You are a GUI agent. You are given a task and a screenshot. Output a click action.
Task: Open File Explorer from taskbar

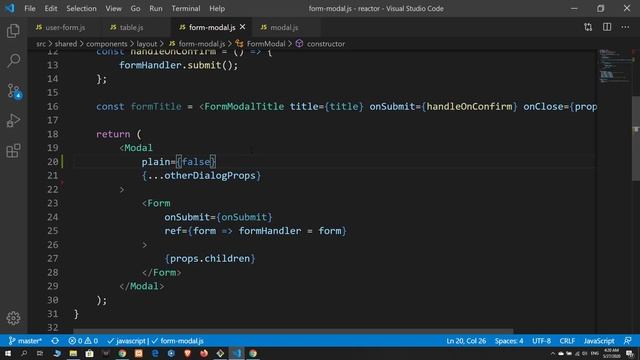pos(73,353)
